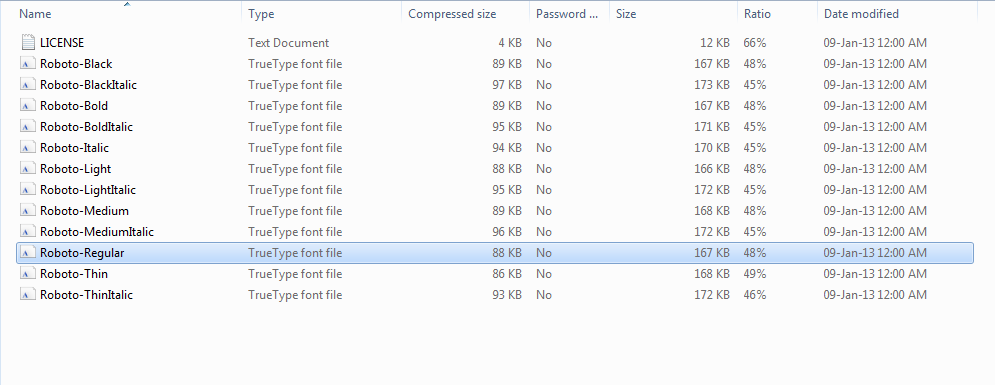
Task: Click the Roboto-Italic font file icon
Action: (x=28, y=147)
